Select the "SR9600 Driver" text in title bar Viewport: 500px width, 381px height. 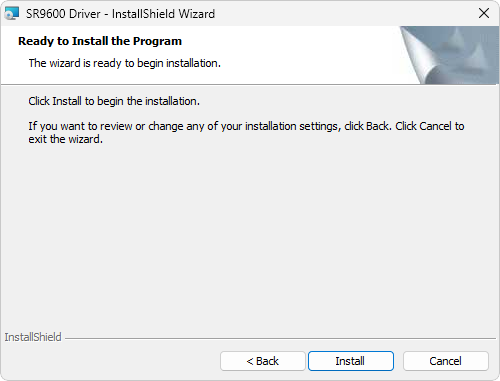coord(63,14)
